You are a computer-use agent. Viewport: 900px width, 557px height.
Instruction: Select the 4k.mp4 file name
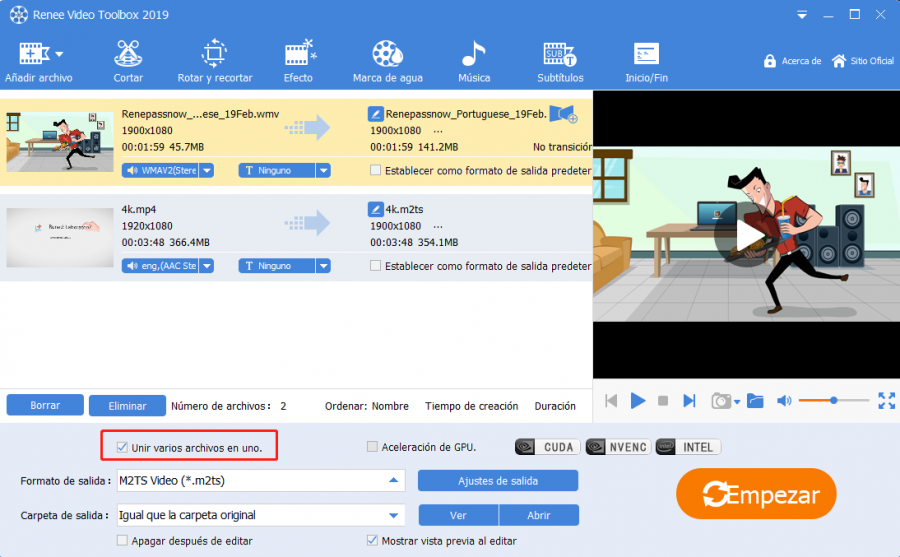138,210
